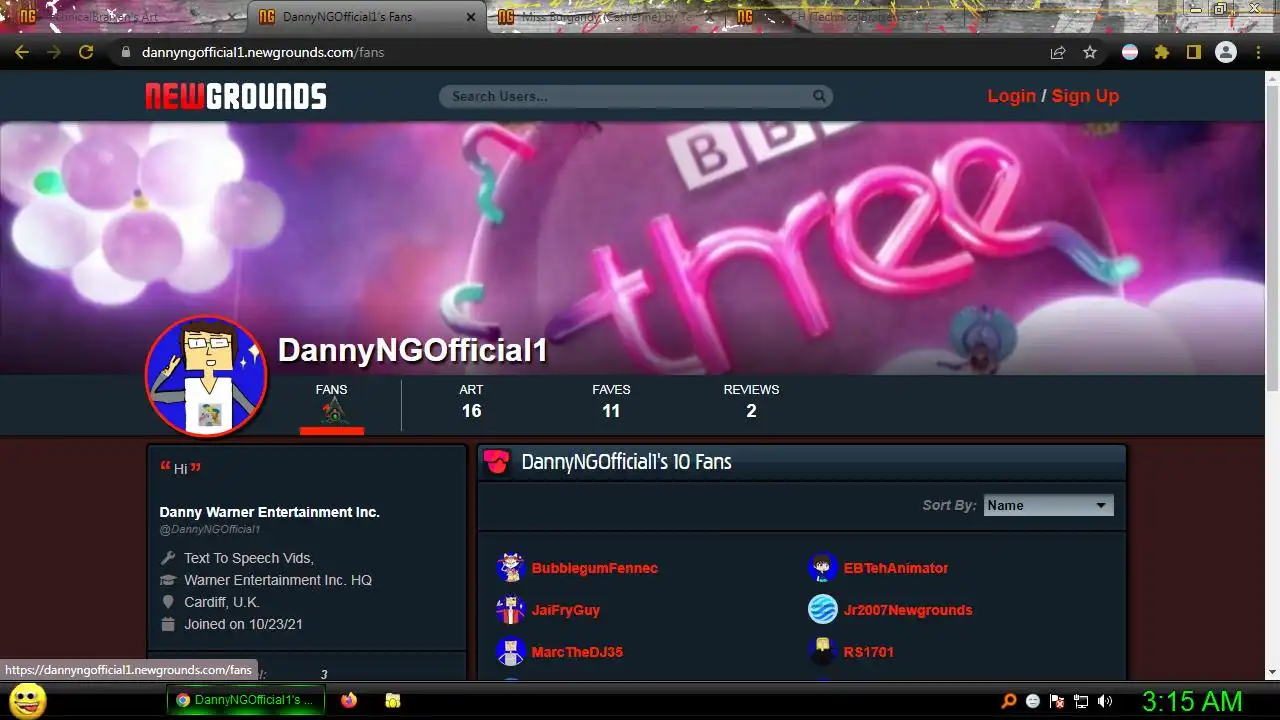
Task: Open EBTehAnimator's profile link
Action: [896, 568]
